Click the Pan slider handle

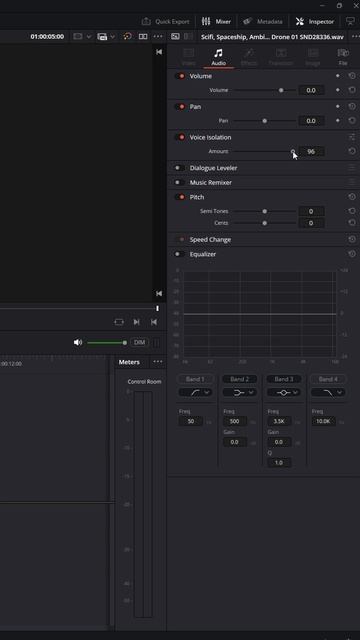(x=264, y=120)
